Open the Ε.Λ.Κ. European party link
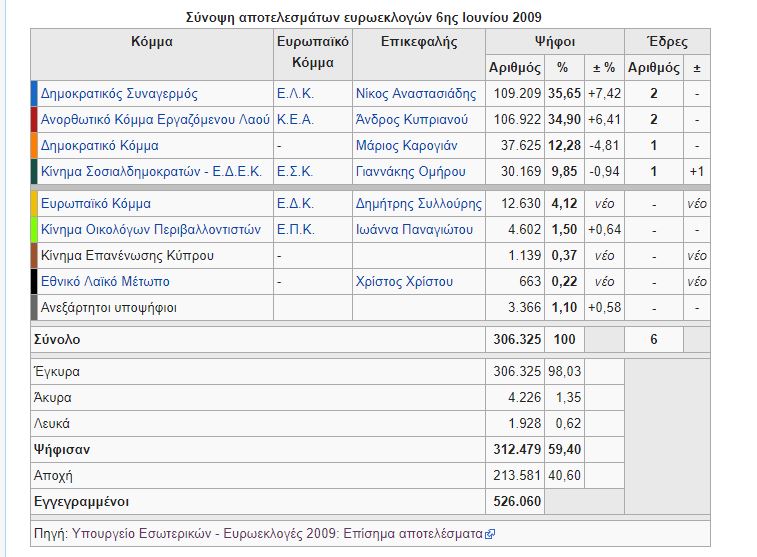The height and width of the screenshot is (557, 757). pos(295,94)
